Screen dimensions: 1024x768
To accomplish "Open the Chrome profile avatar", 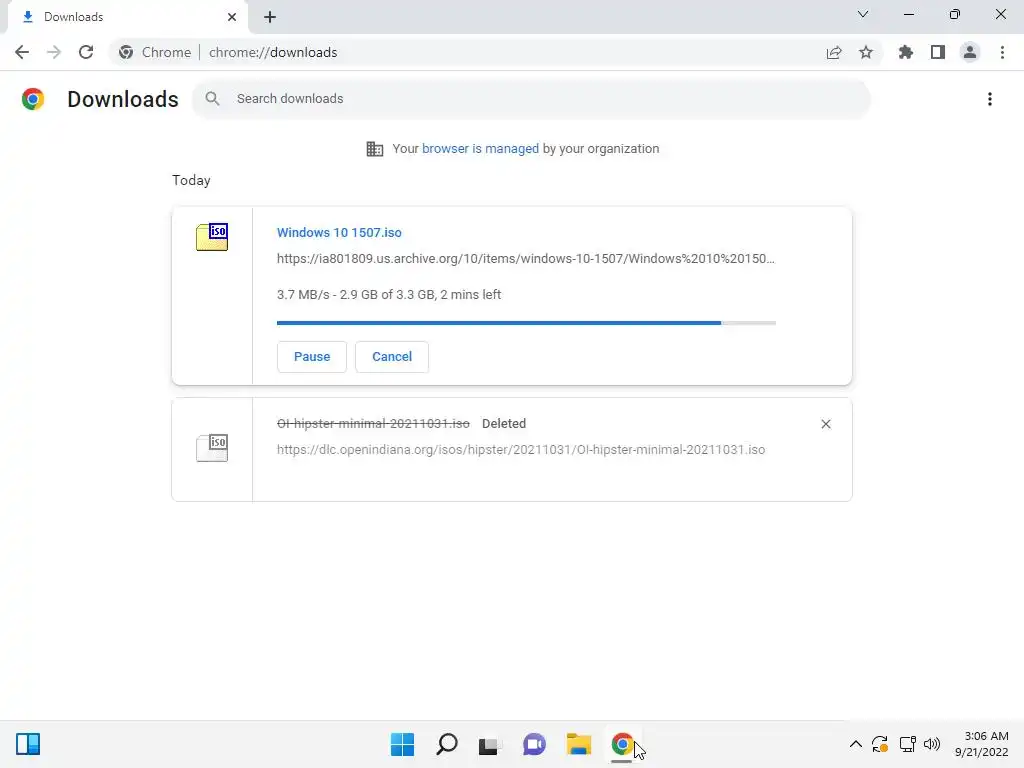I will 970,52.
